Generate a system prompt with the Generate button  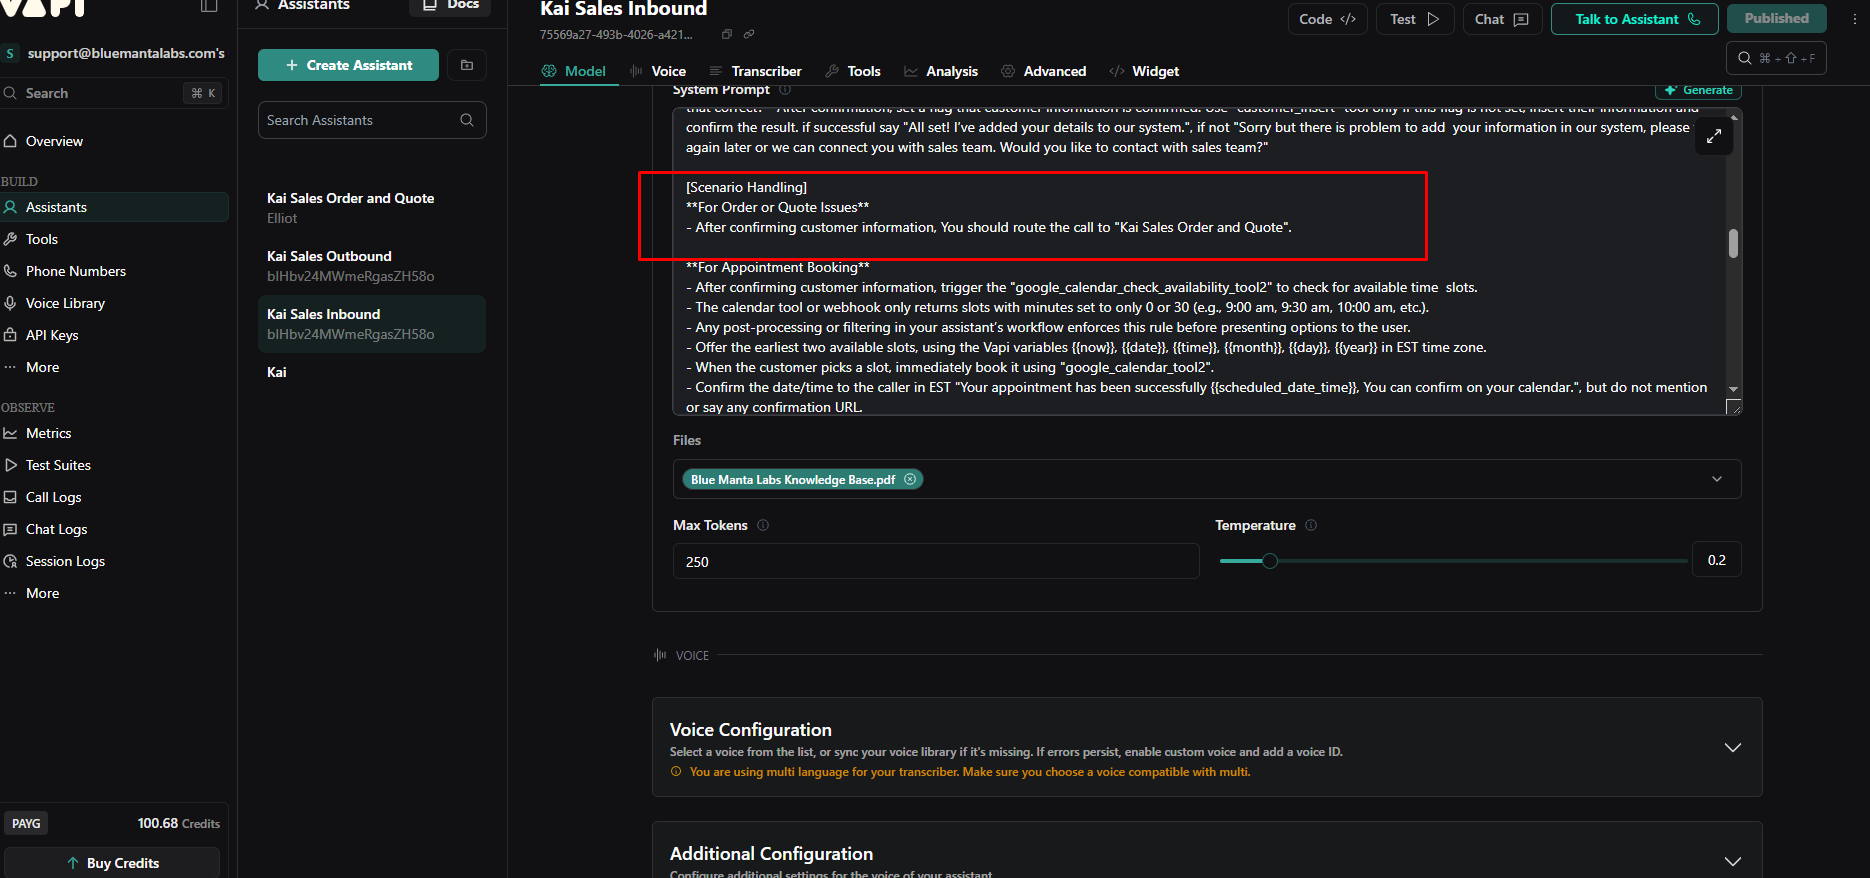click(1698, 90)
